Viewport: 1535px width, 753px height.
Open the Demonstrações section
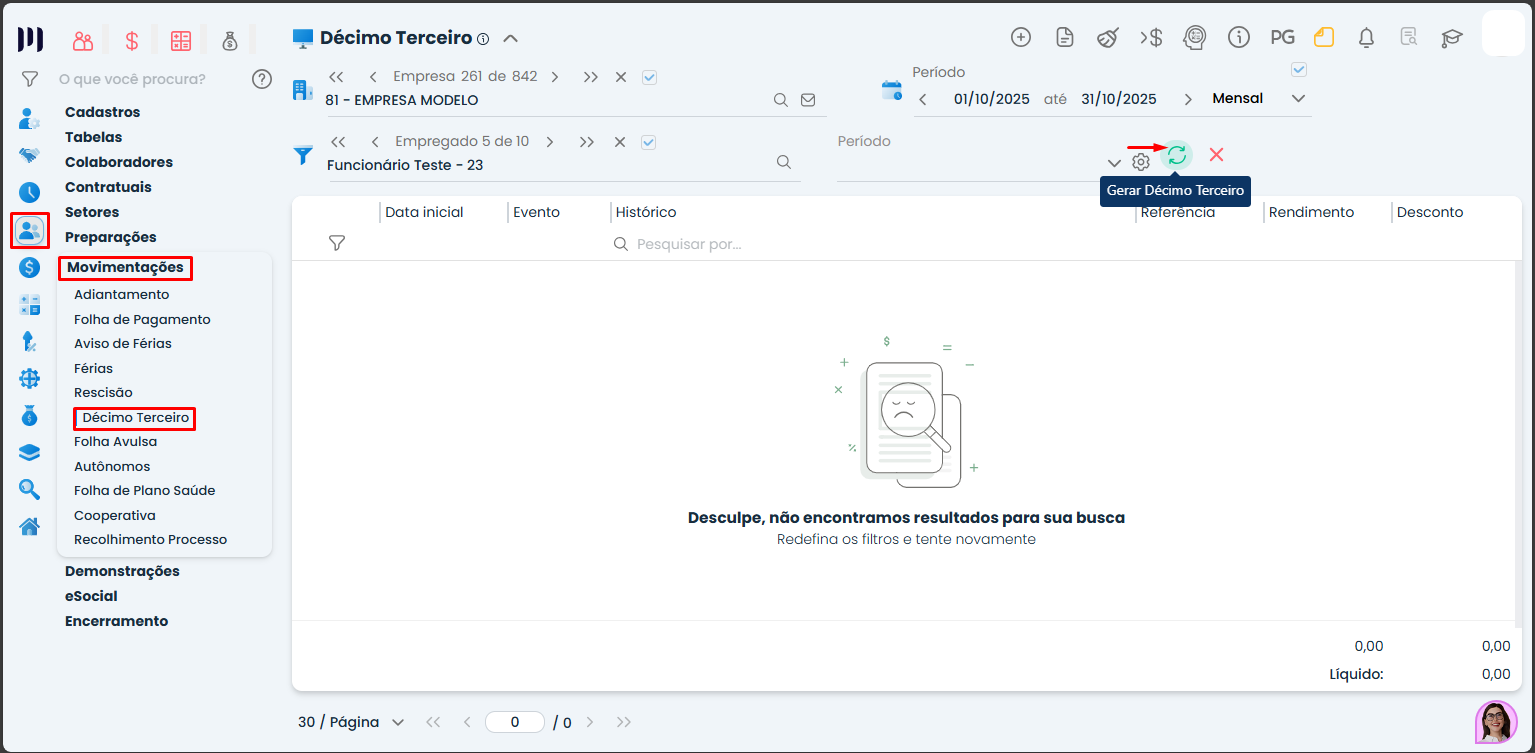pyautogui.click(x=122, y=571)
